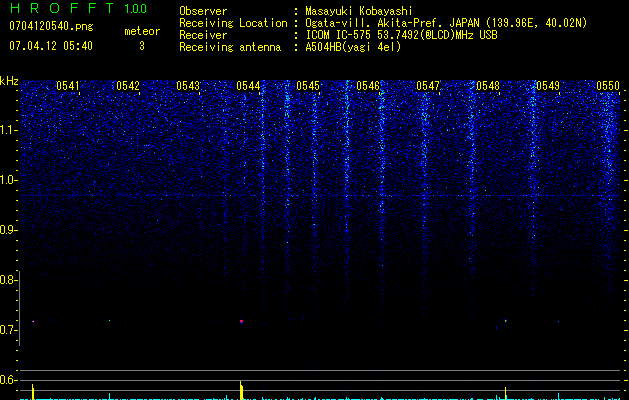This screenshot has width=629, height=400.
Task: Click the 0.6 frequency axis label
Action: 9,380
